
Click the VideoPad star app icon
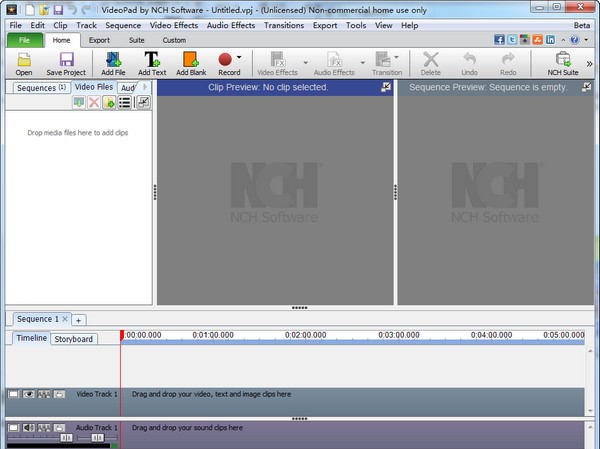12,10
